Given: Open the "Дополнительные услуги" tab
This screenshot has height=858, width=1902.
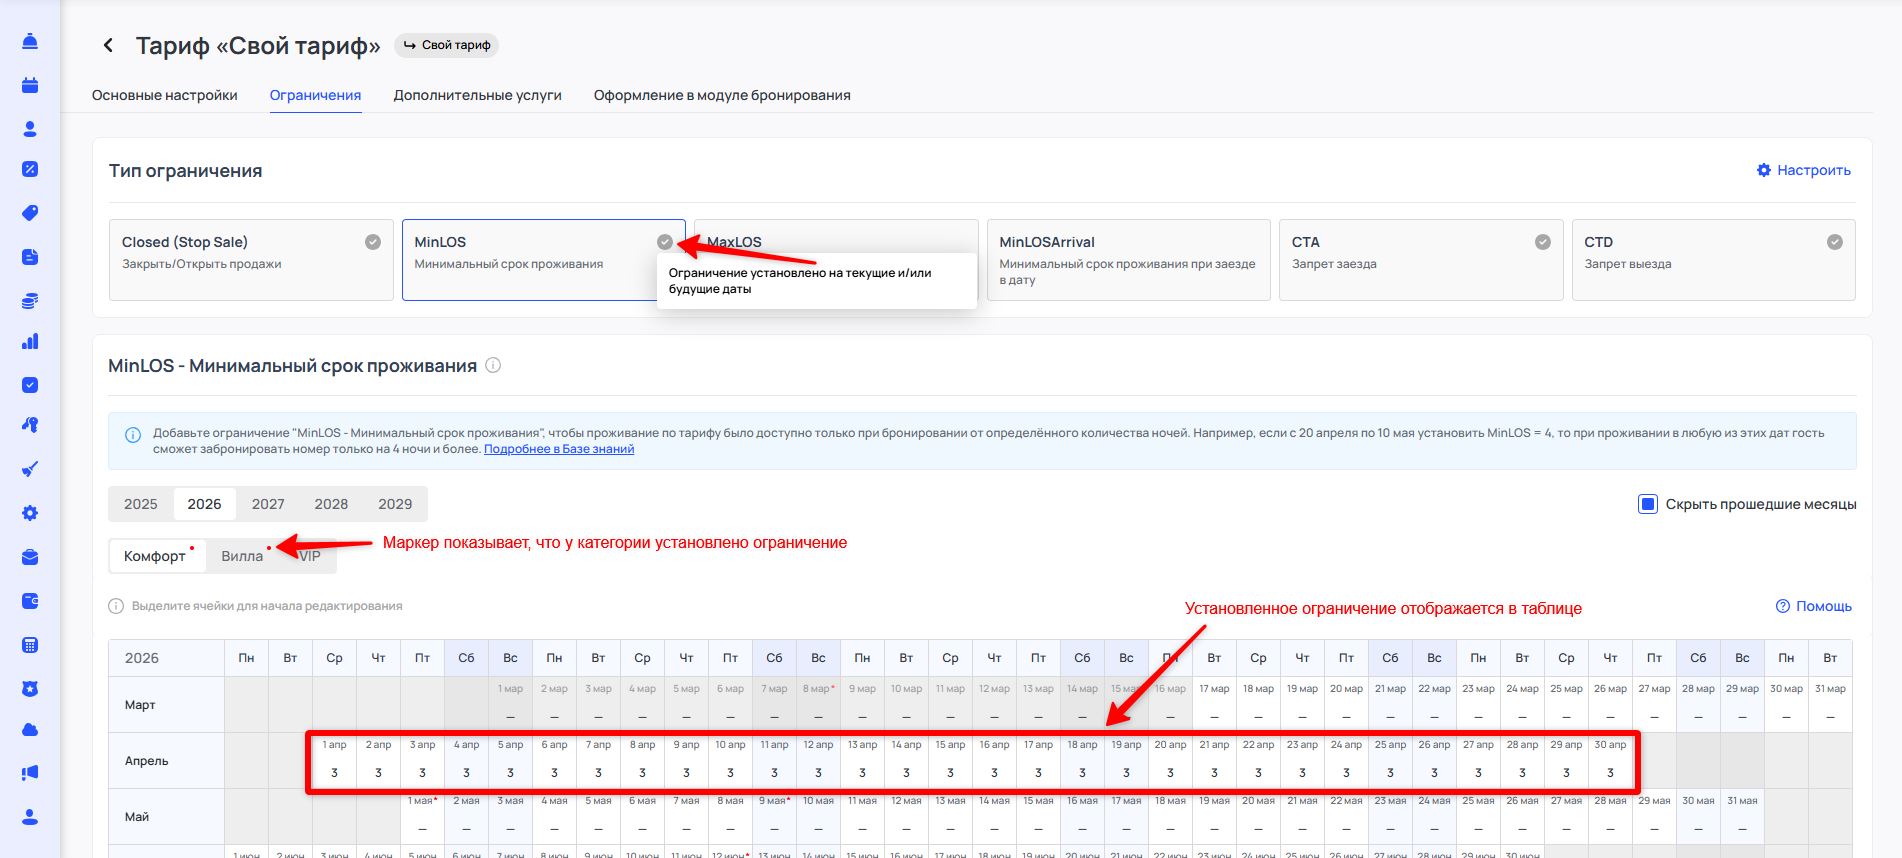Looking at the screenshot, I should [x=477, y=96].
